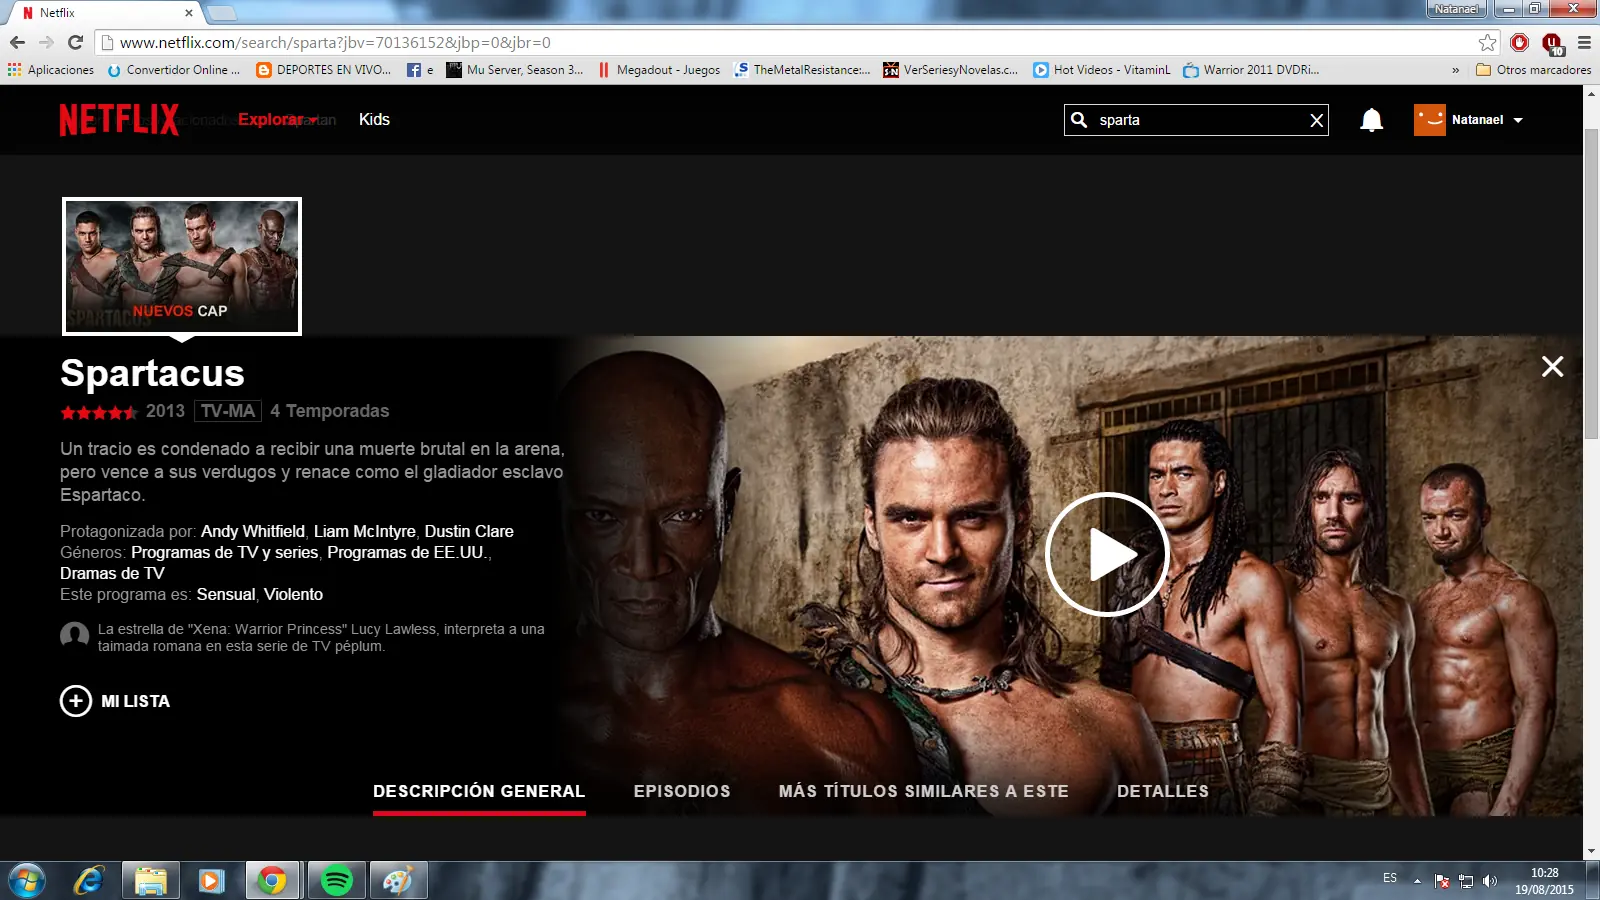Close the Spartacus details panel
This screenshot has width=1600, height=900.
click(x=1552, y=367)
